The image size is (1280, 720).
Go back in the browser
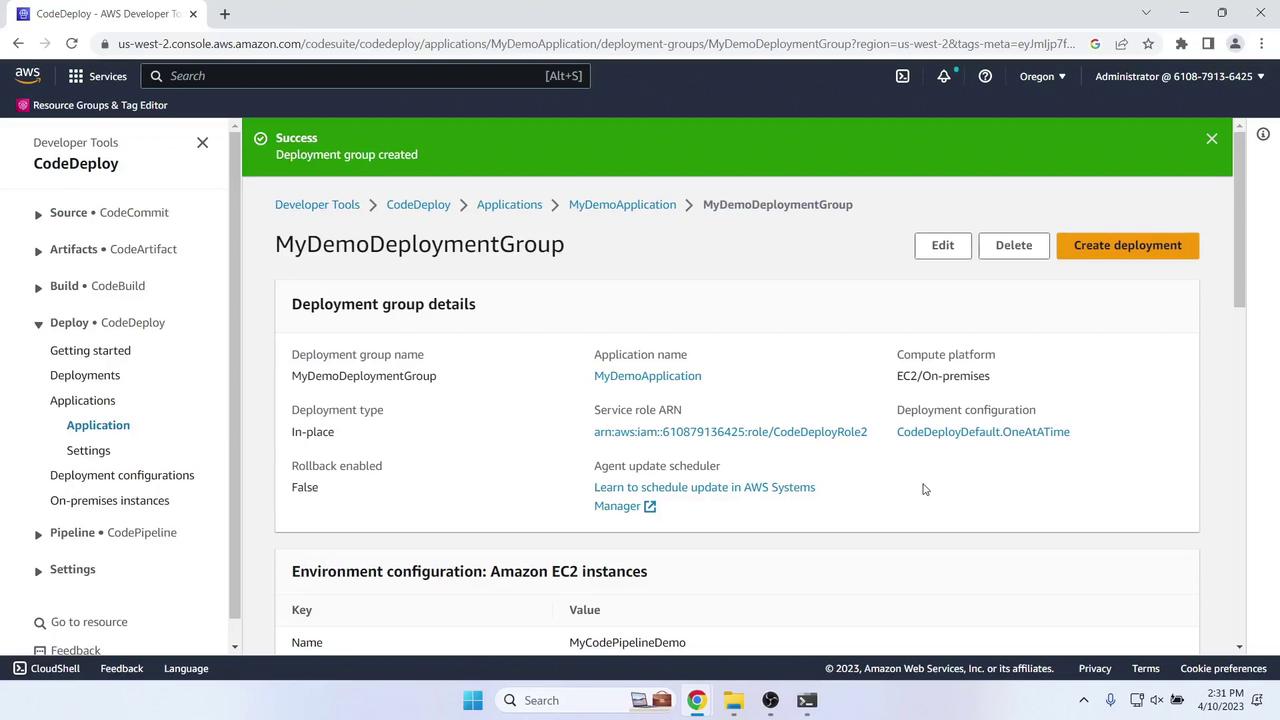[18, 44]
